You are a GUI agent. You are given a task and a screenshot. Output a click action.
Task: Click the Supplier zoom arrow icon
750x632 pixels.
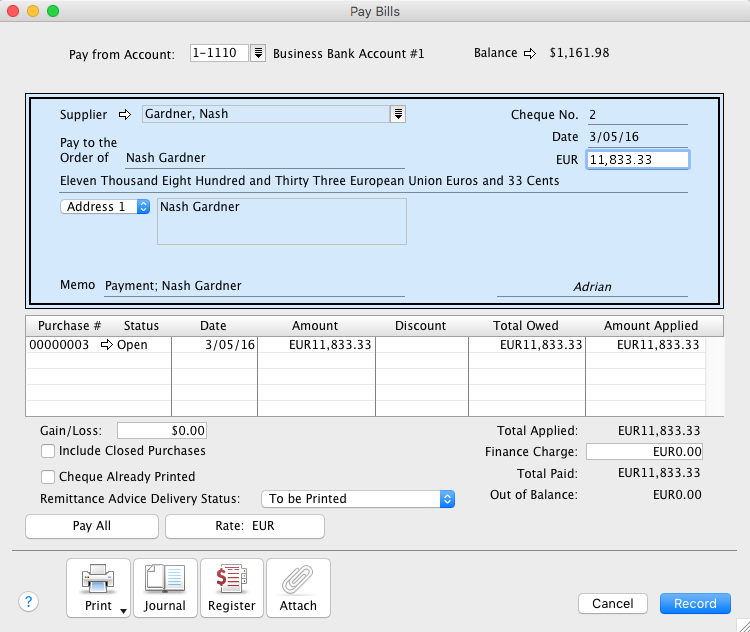point(125,114)
